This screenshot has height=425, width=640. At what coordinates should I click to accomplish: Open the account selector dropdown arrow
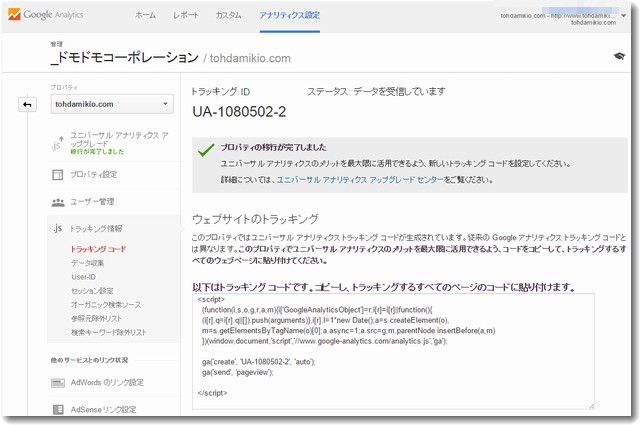coord(624,16)
